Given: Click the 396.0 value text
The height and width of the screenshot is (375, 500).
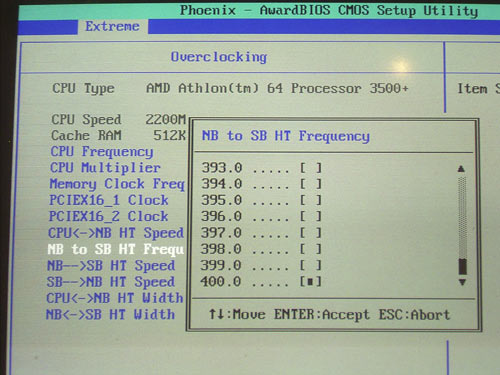Looking at the screenshot, I should tap(221, 216).
